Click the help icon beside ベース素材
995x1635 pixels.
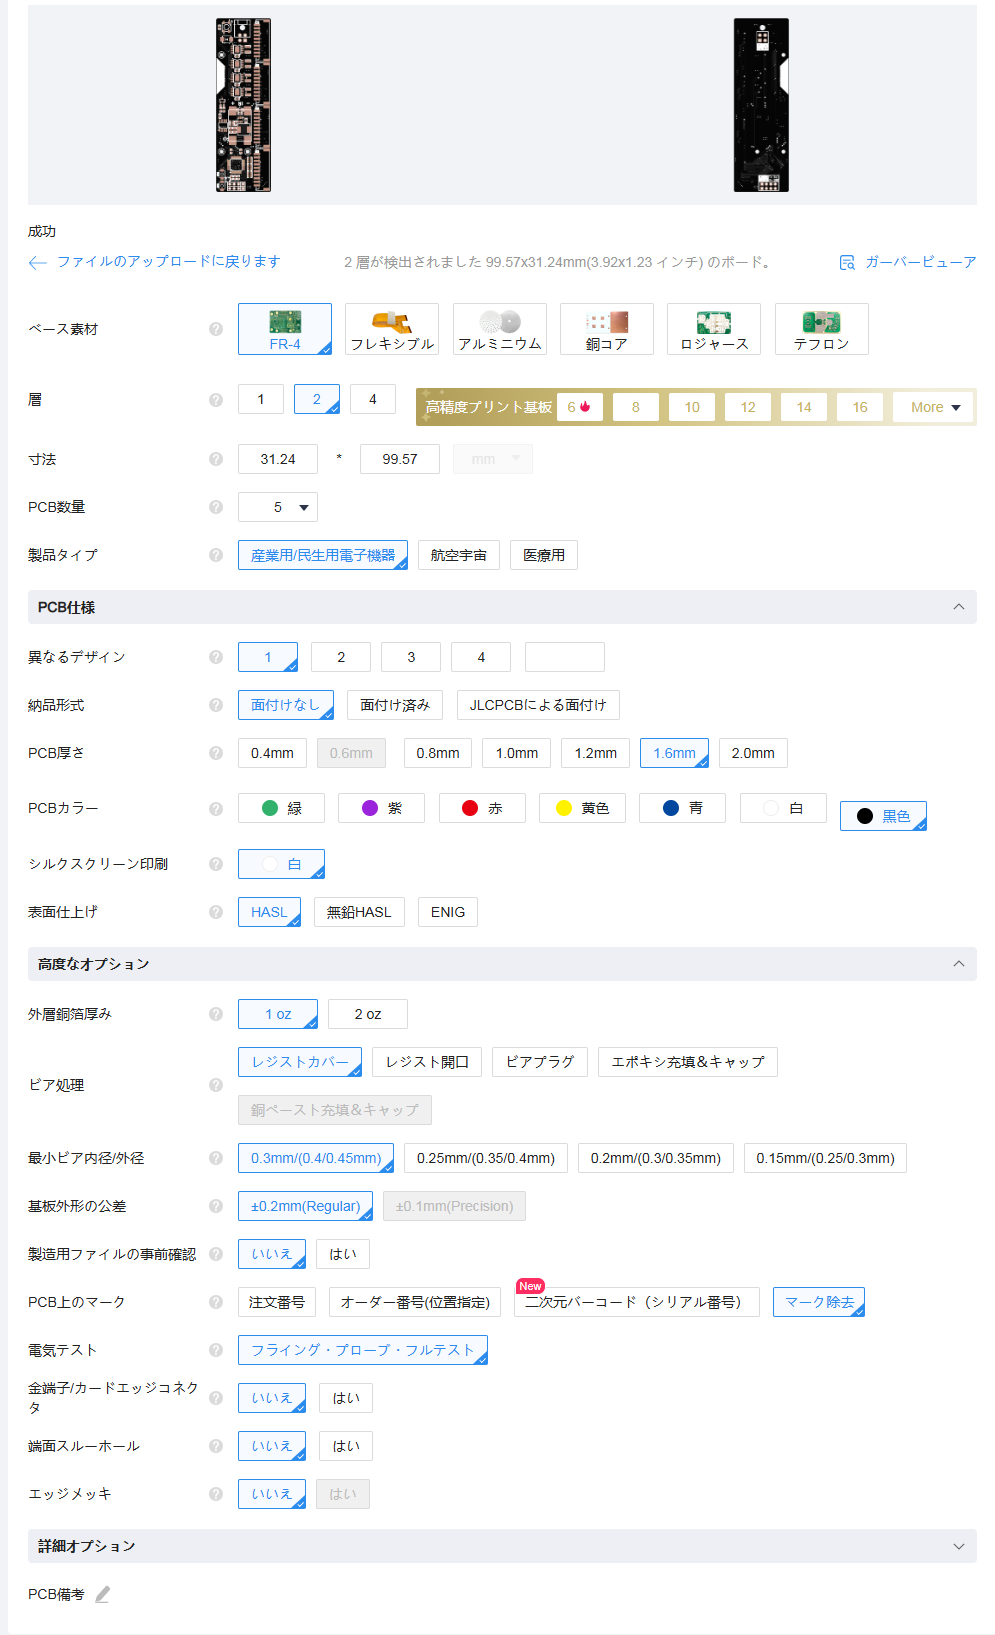point(216,329)
